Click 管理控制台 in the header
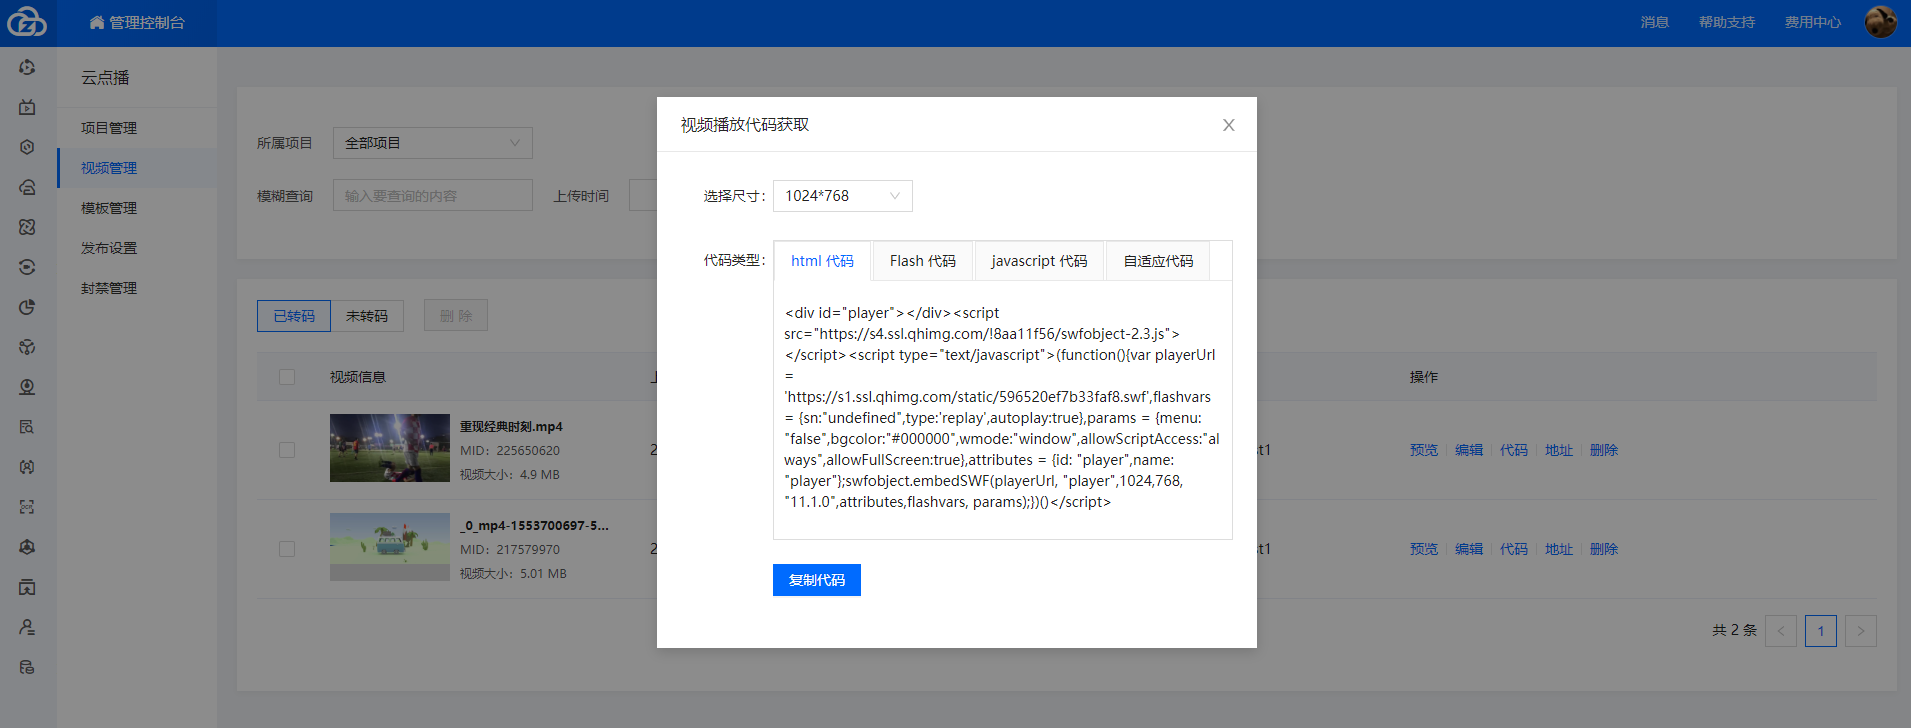This screenshot has width=1911, height=728. [147, 22]
